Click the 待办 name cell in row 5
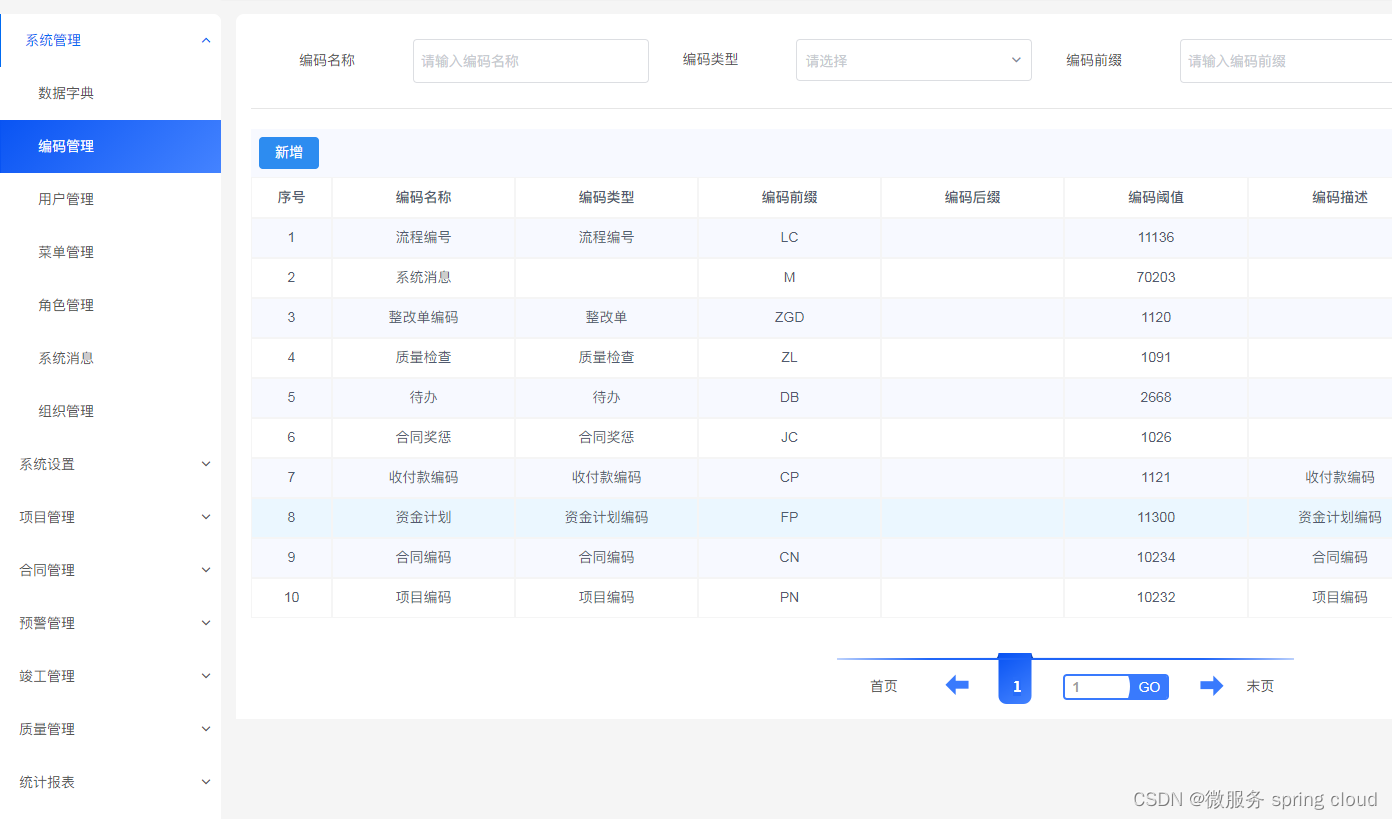1392x819 pixels. 423,398
